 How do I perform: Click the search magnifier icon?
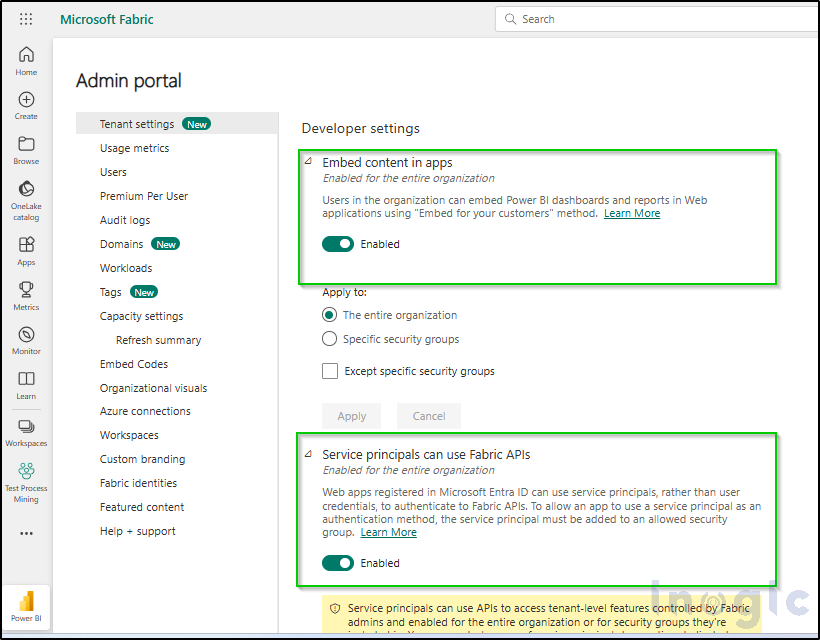(x=510, y=19)
